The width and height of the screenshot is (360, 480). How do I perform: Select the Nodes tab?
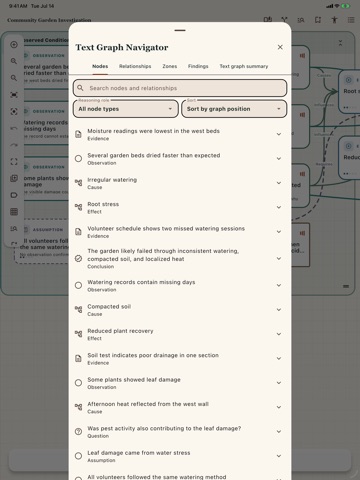[100, 66]
